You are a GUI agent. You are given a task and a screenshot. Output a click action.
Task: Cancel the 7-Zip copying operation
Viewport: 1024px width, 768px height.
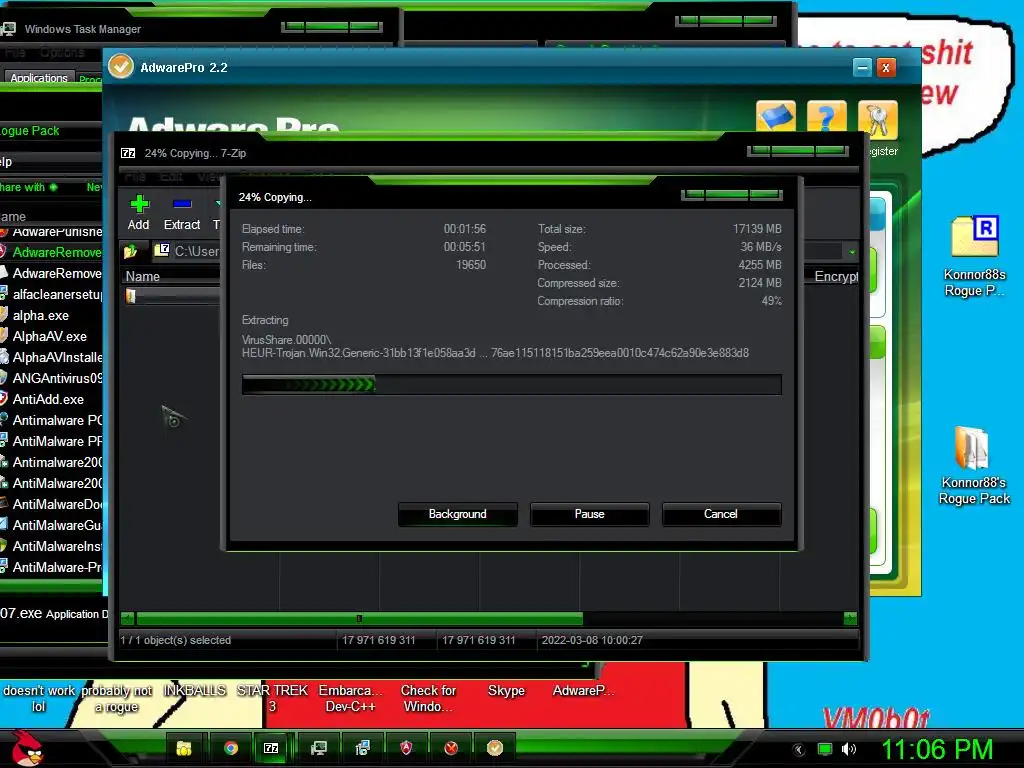pyautogui.click(x=721, y=514)
